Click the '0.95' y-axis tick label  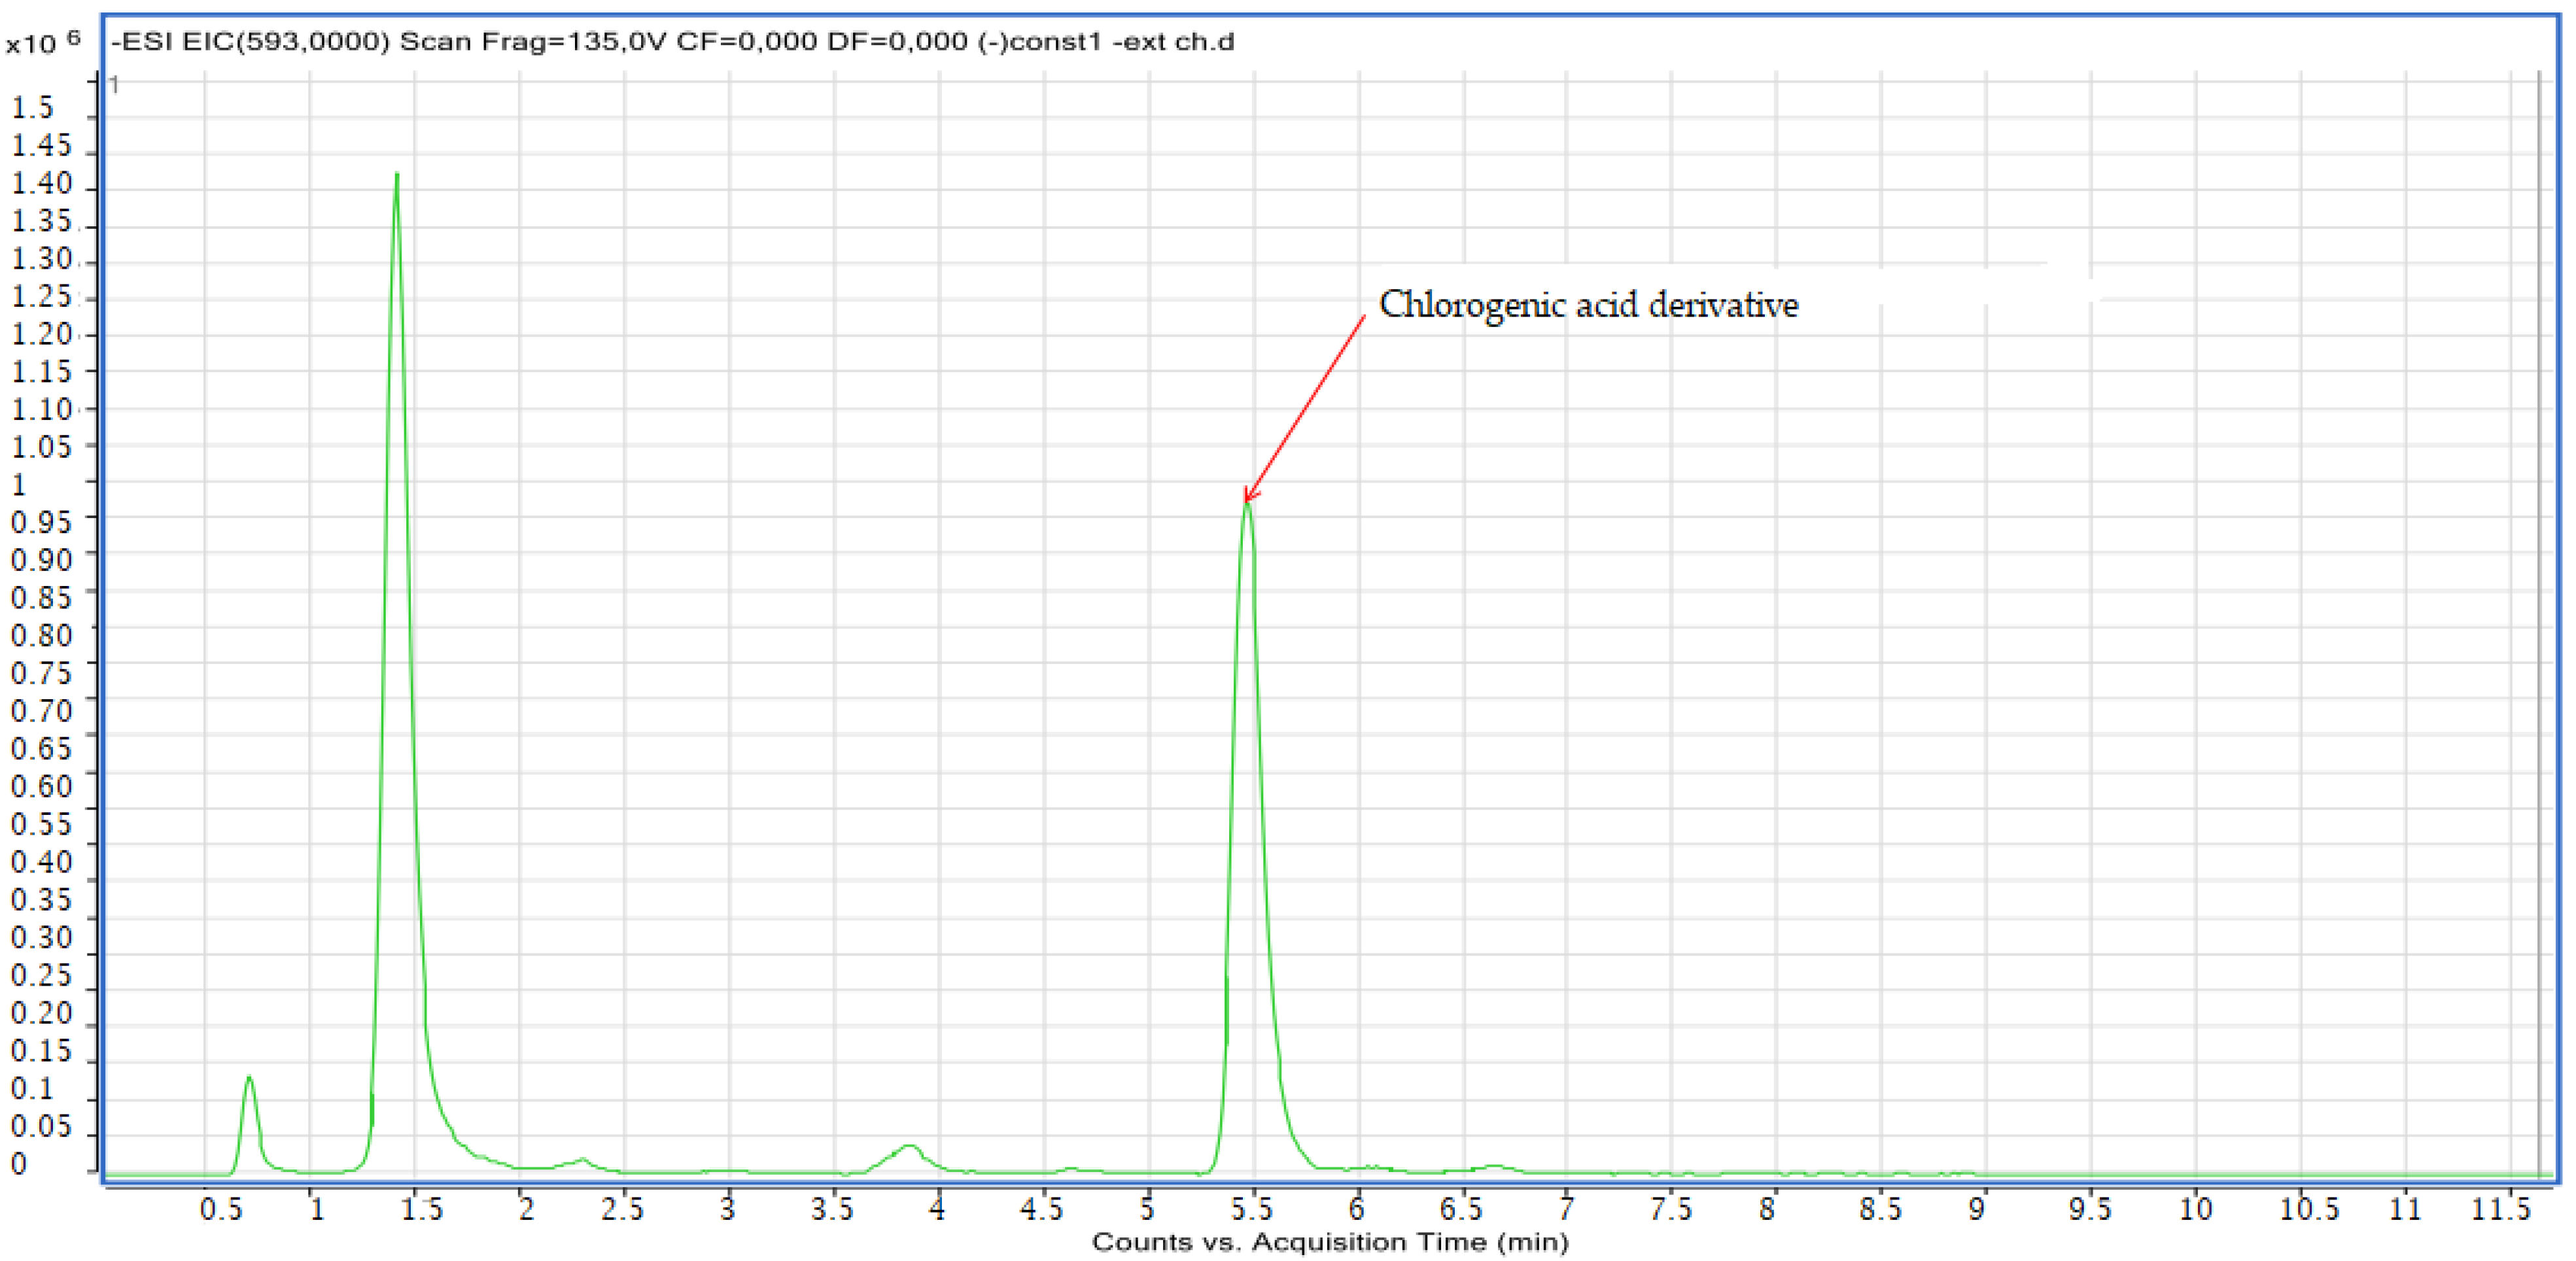[x=41, y=522]
